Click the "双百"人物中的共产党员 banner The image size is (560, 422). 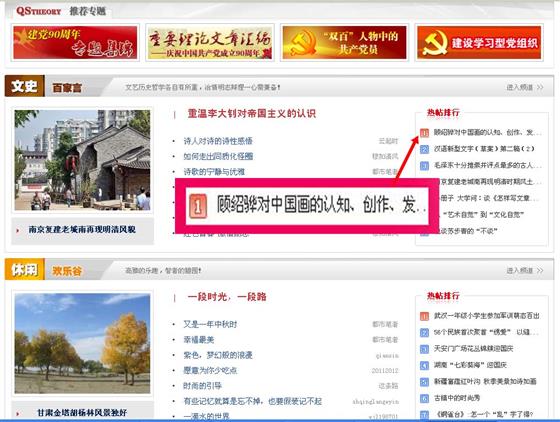click(344, 42)
